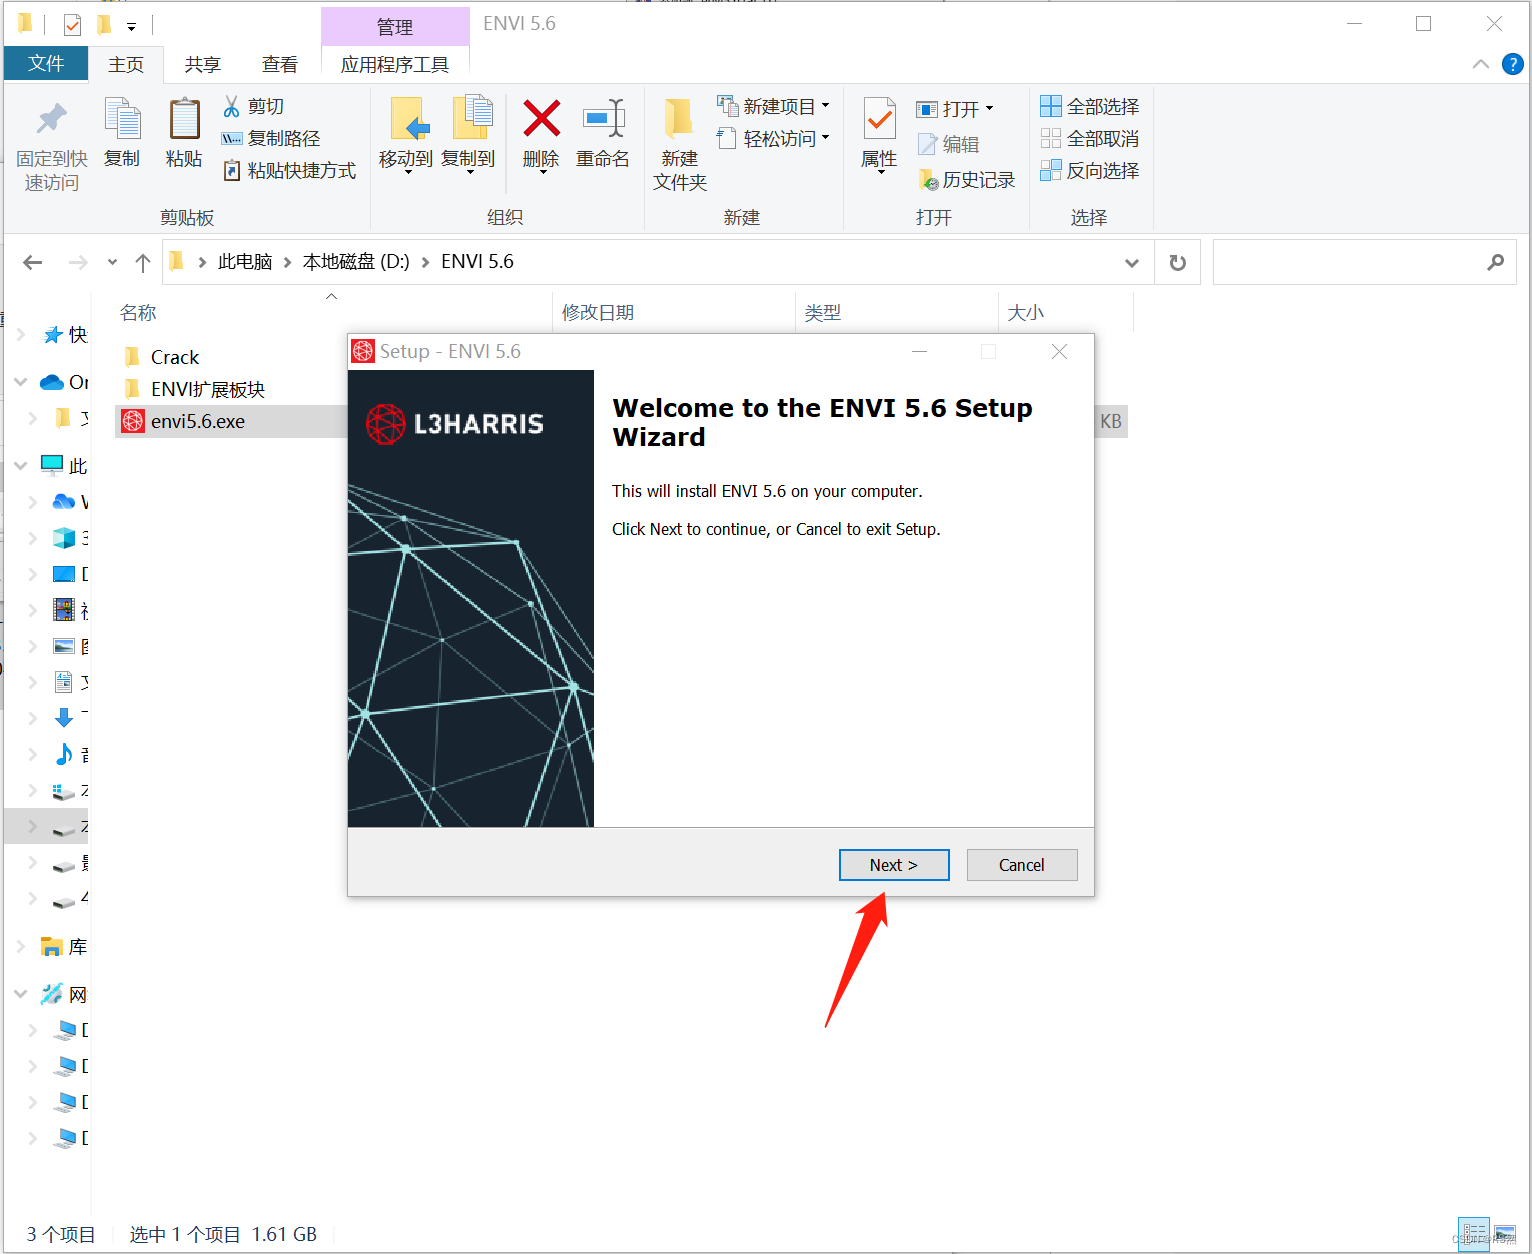This screenshot has height=1254, width=1532.
Task: Sort by Name (名称) column
Action: [138, 313]
